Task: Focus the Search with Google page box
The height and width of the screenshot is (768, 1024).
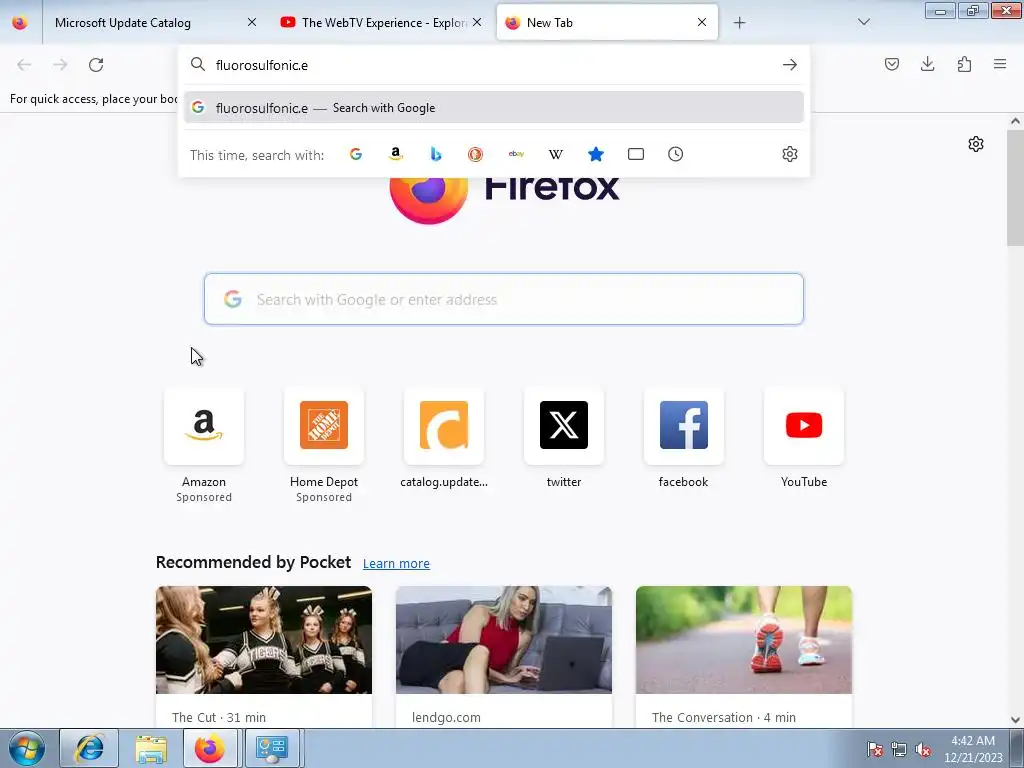Action: [504, 299]
